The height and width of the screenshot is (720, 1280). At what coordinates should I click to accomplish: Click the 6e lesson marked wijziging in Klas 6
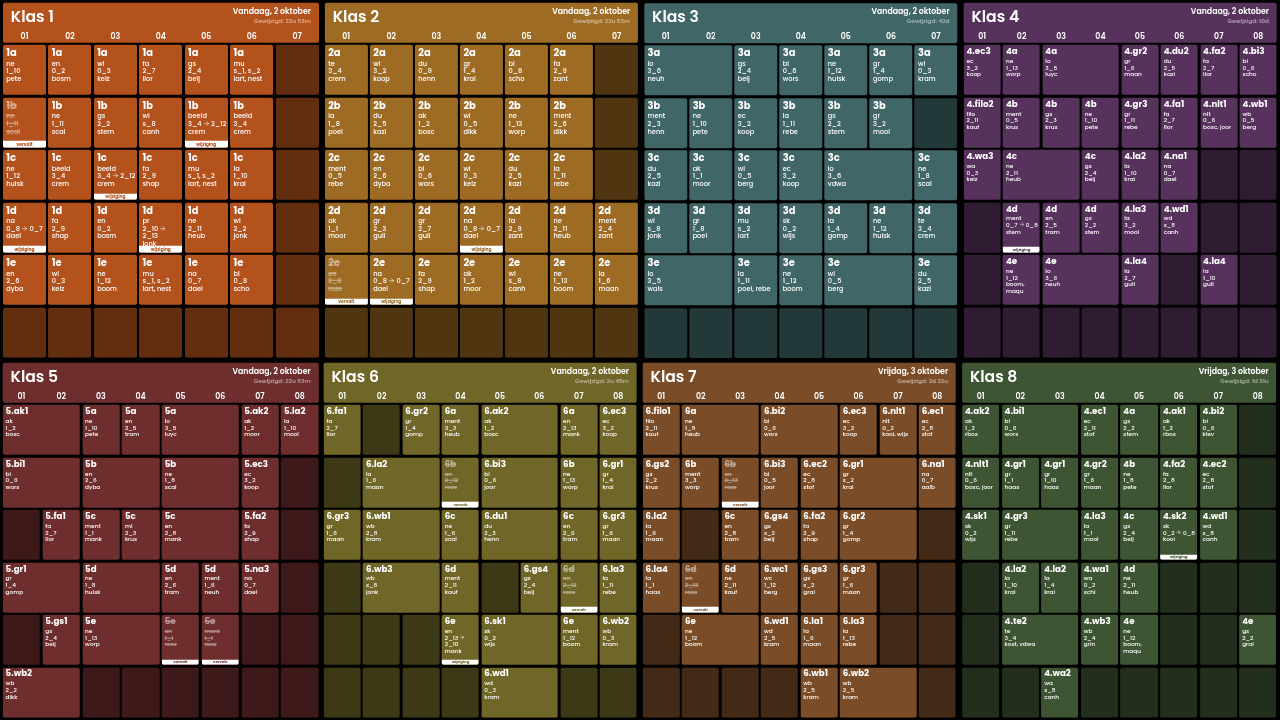coord(460,639)
